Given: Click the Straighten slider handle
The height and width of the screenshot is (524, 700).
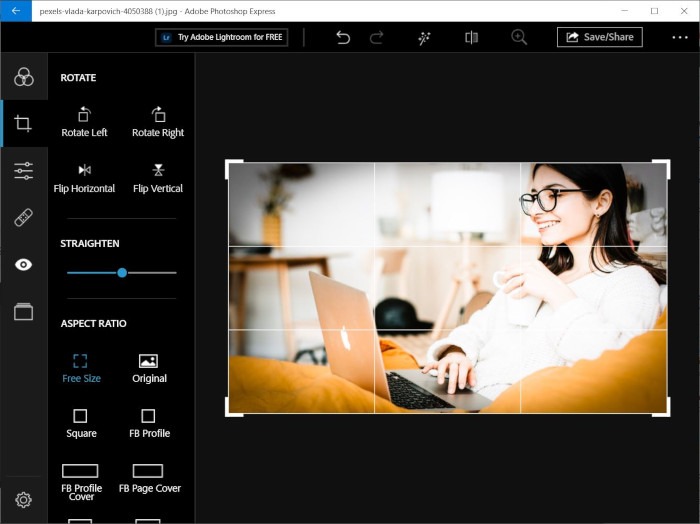Looking at the screenshot, I should point(122,273).
